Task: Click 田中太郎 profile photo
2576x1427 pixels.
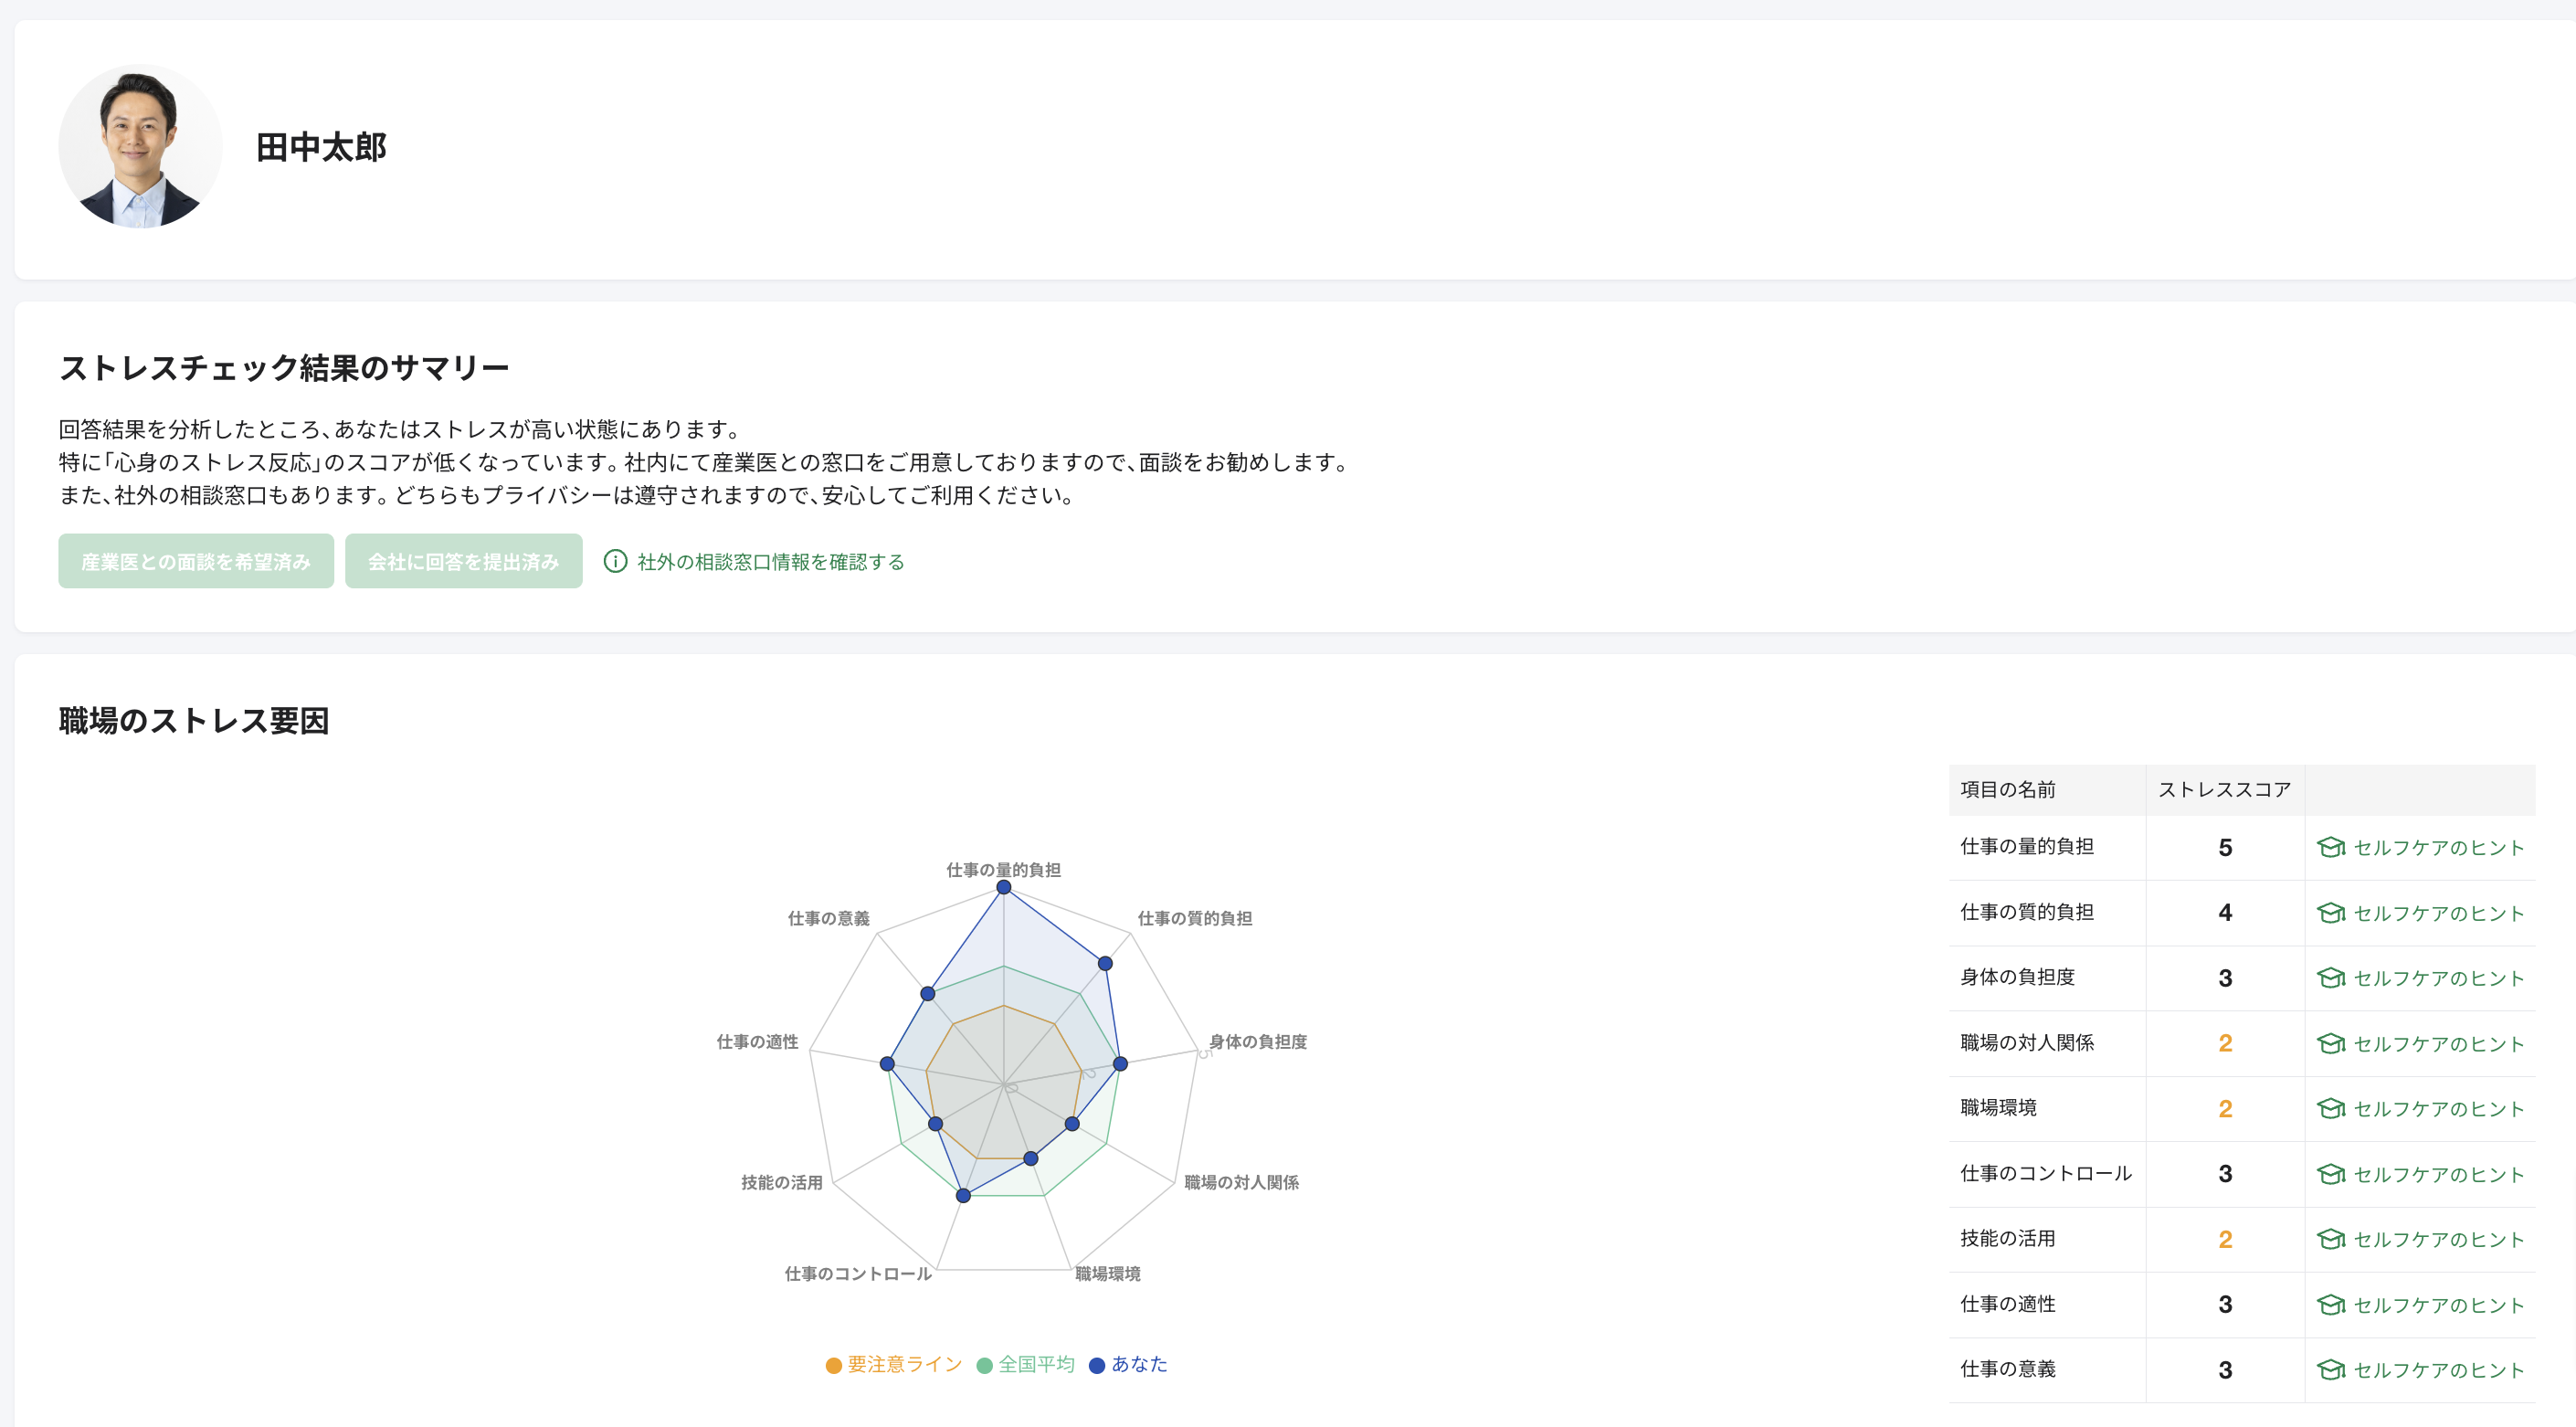Action: coord(140,146)
